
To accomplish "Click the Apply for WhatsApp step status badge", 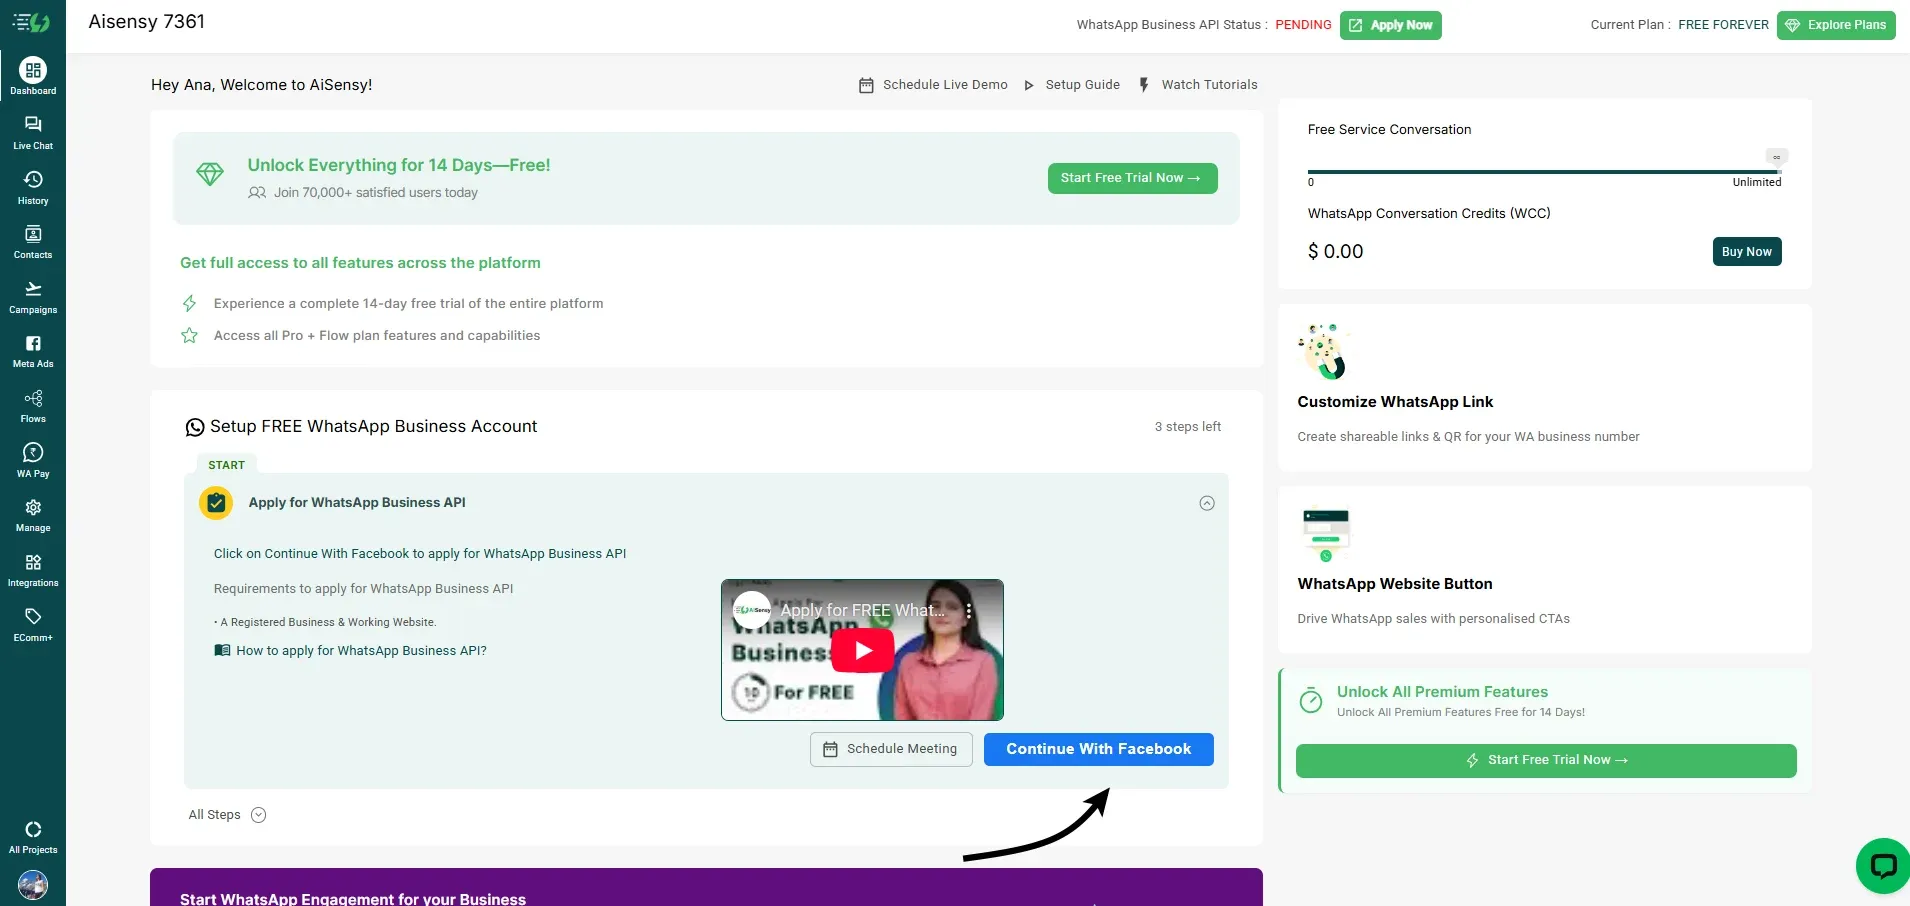I will tap(216, 503).
